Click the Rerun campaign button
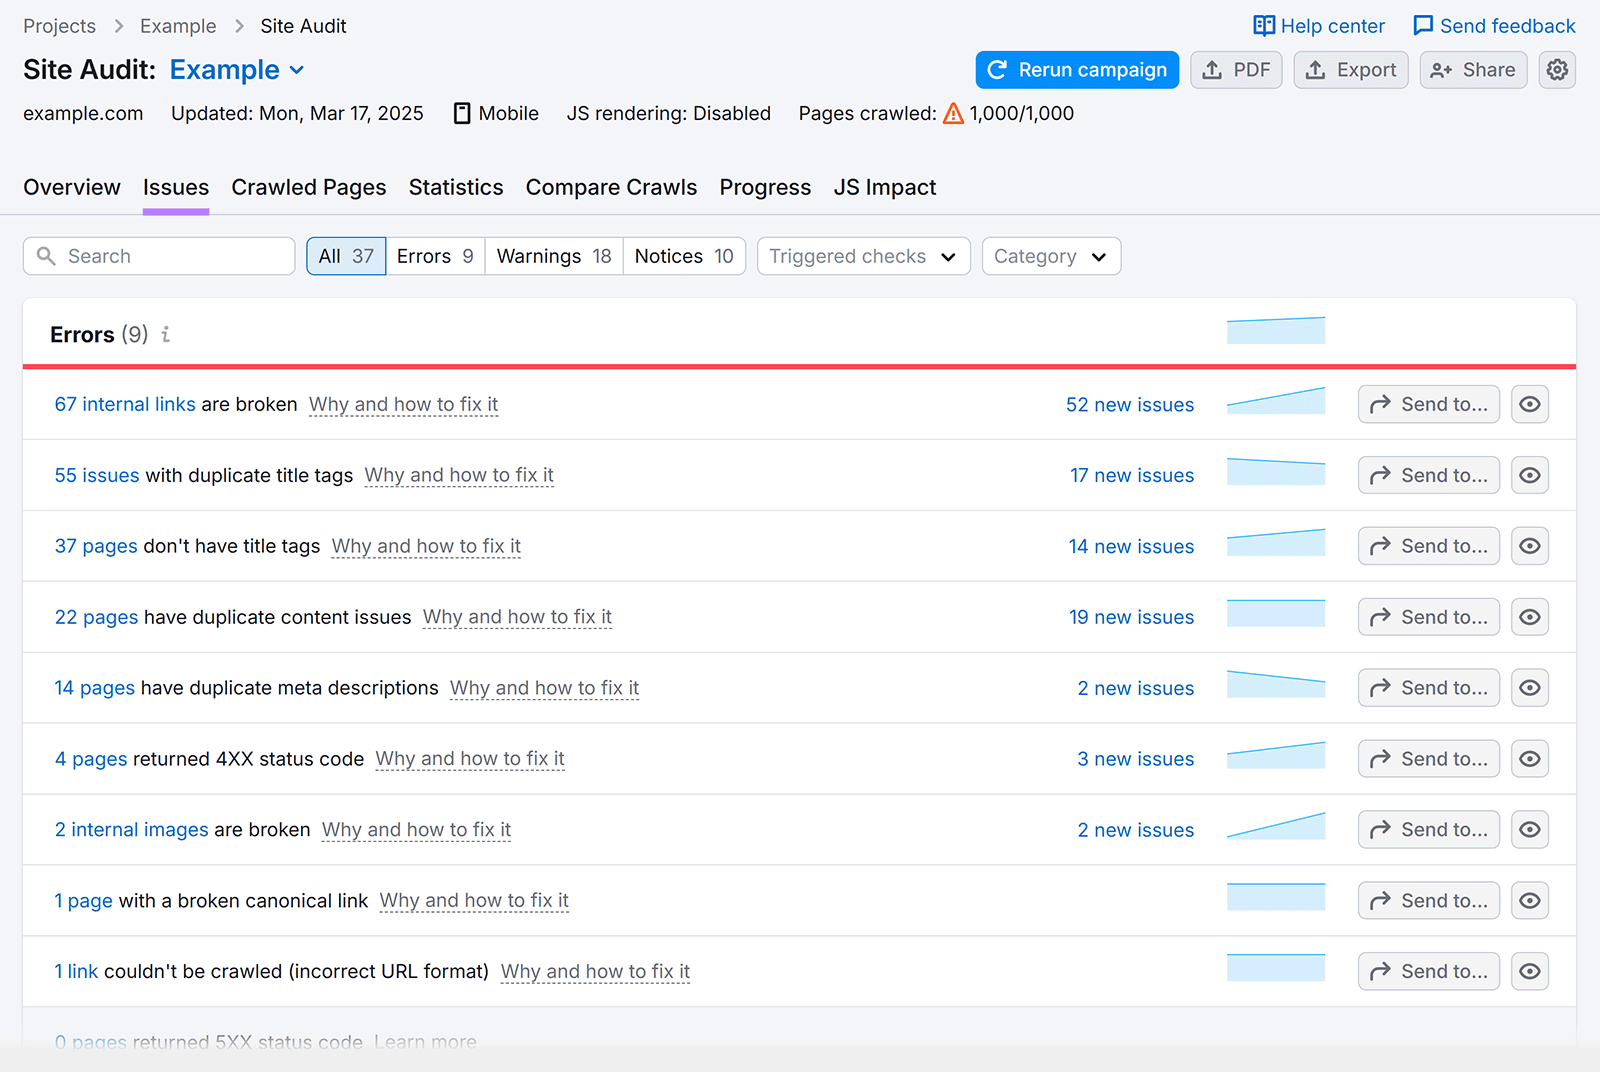Image resolution: width=1600 pixels, height=1072 pixels. (x=1077, y=70)
